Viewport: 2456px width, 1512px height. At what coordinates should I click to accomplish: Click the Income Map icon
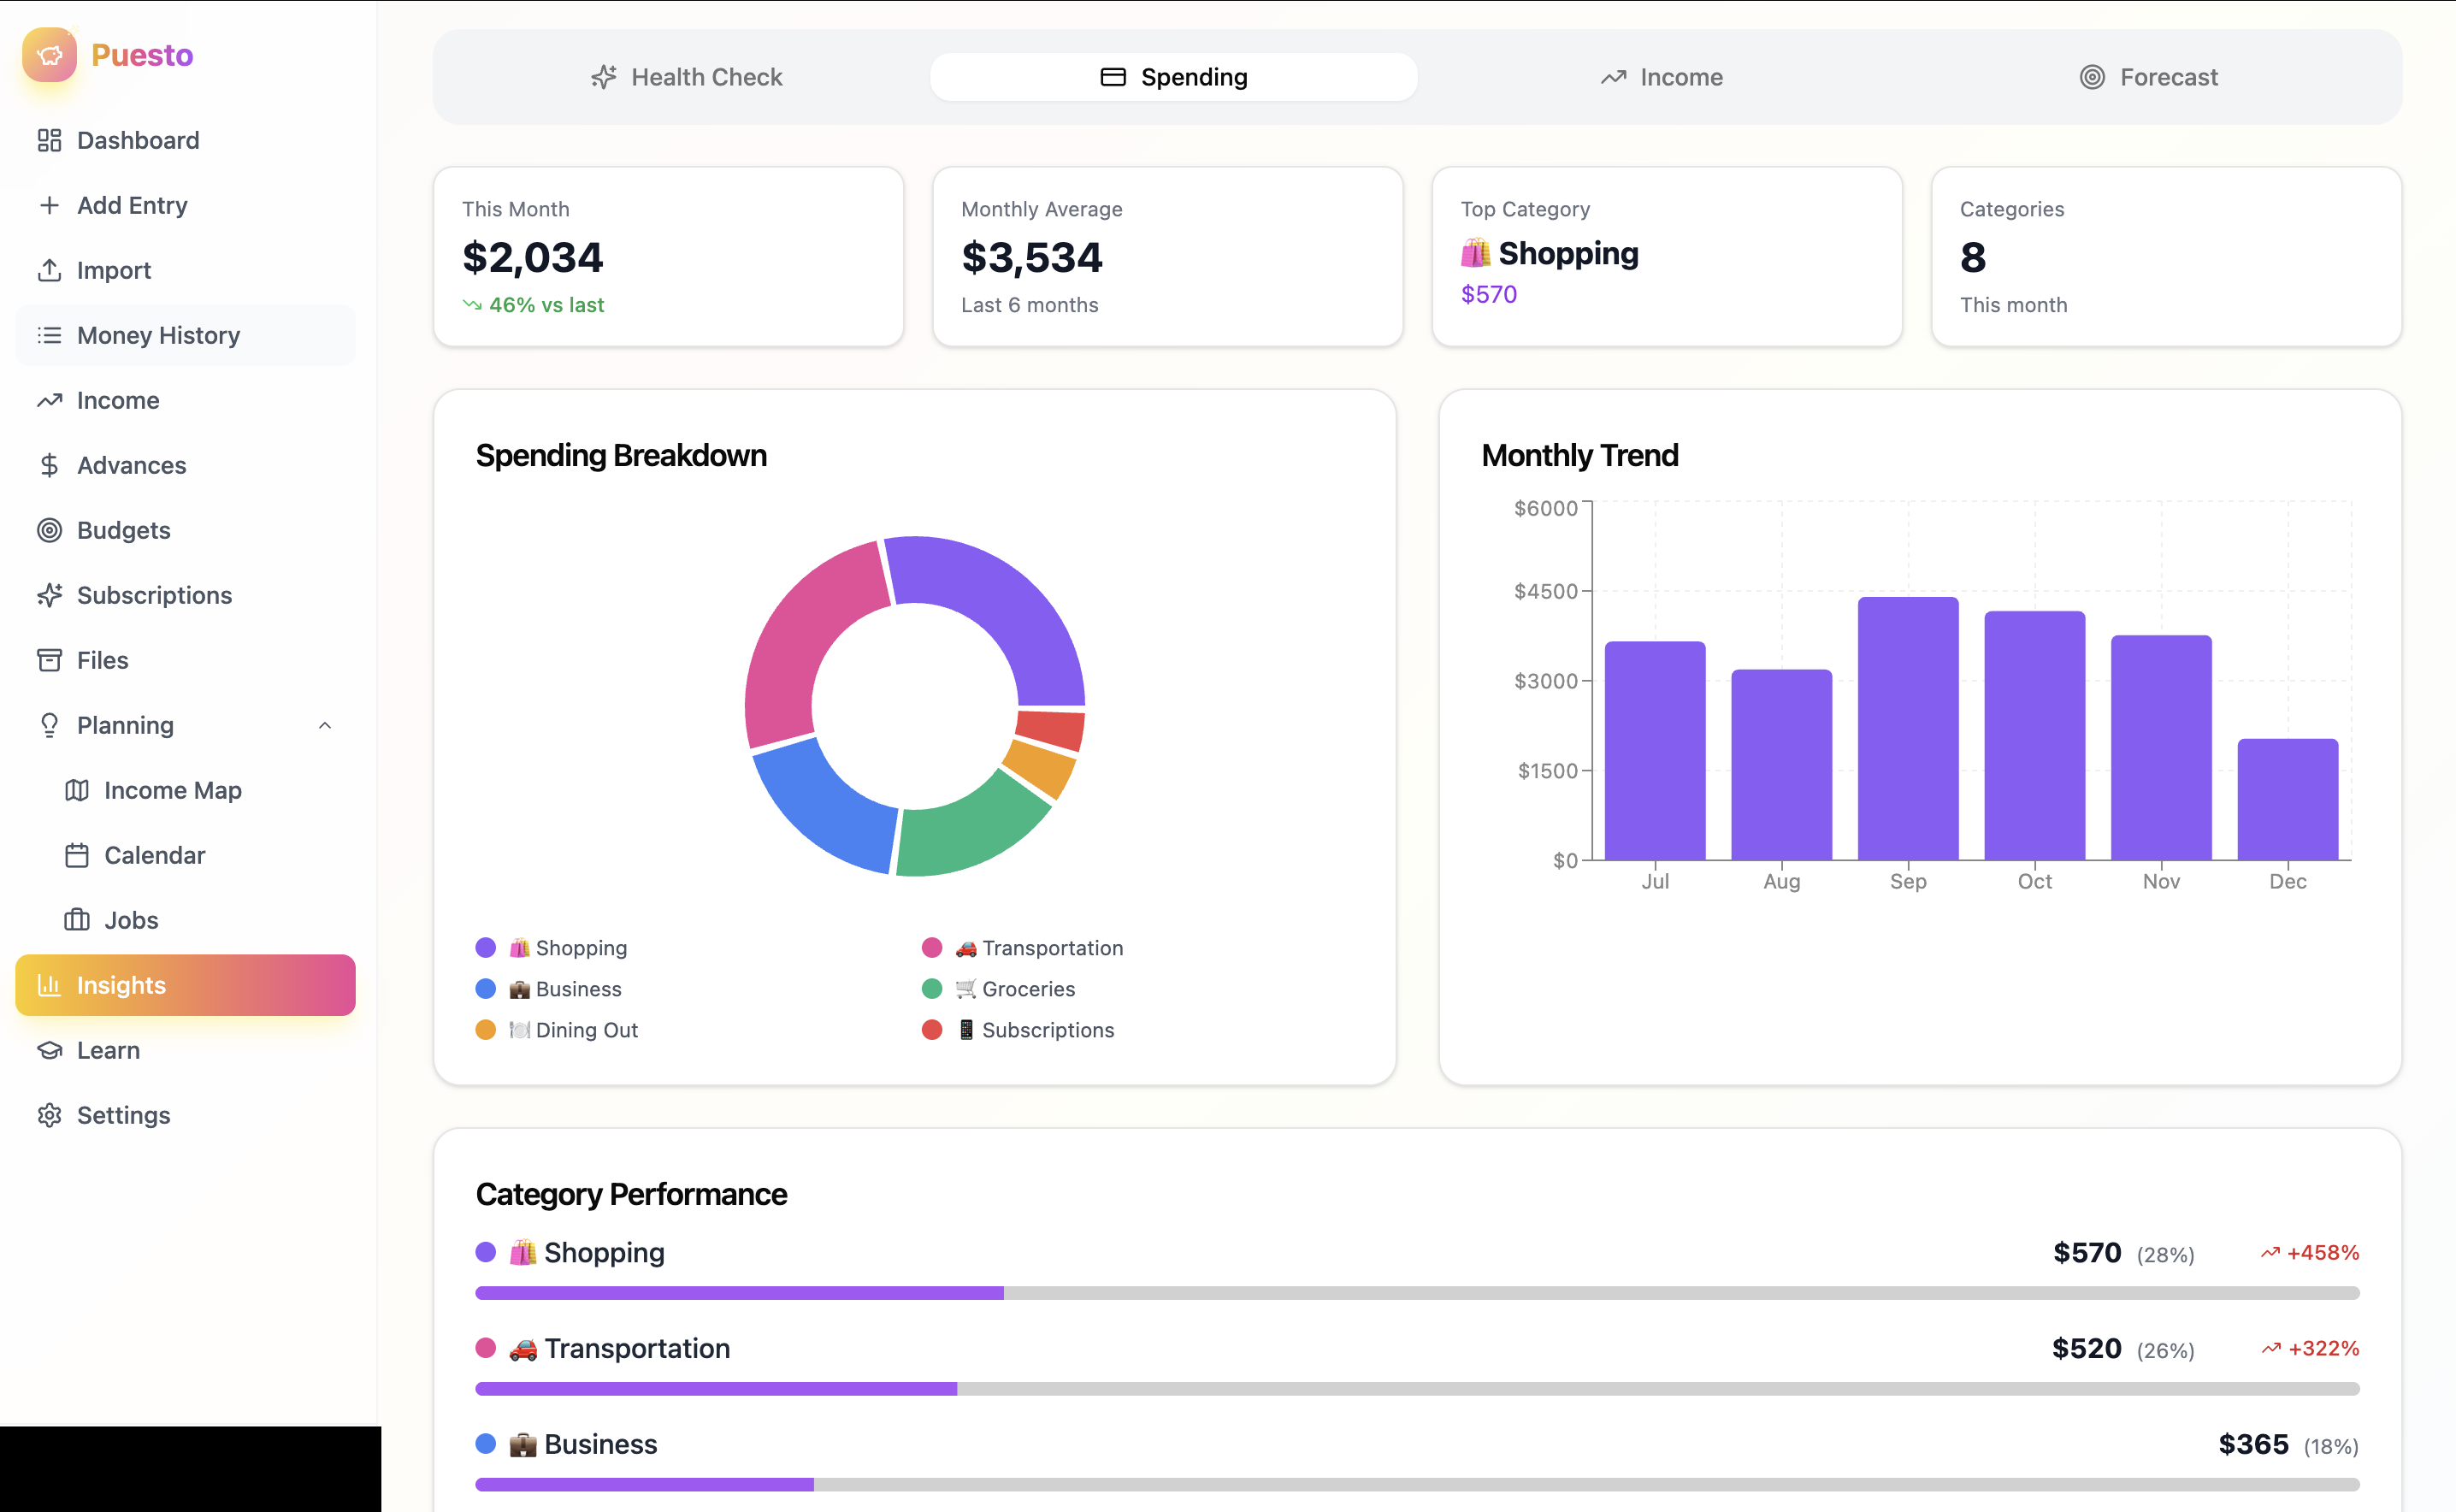77,790
